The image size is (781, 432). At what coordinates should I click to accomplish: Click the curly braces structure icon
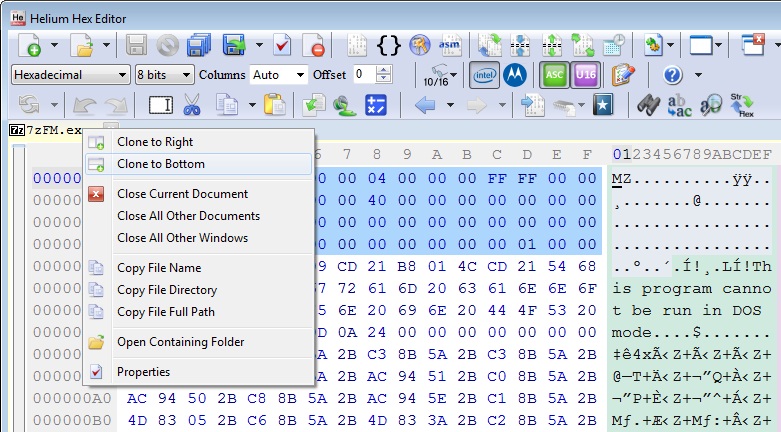389,45
